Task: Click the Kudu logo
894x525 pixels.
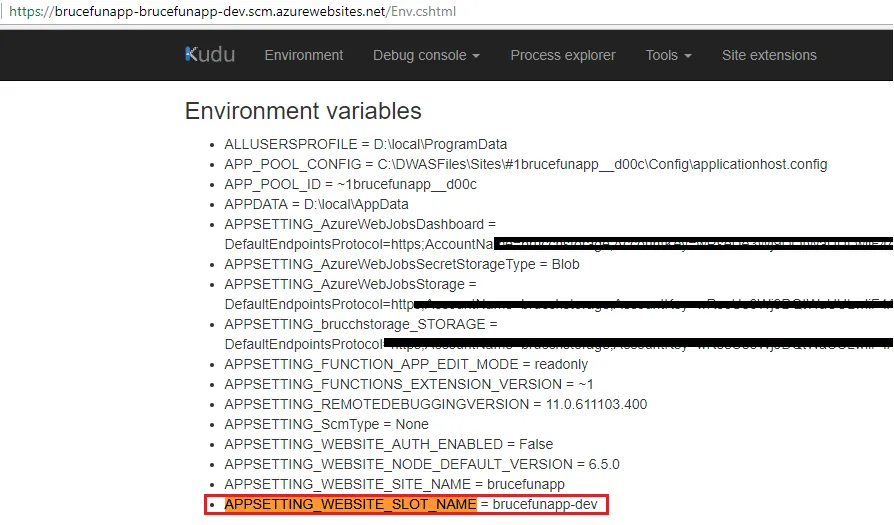Action: (x=210, y=55)
